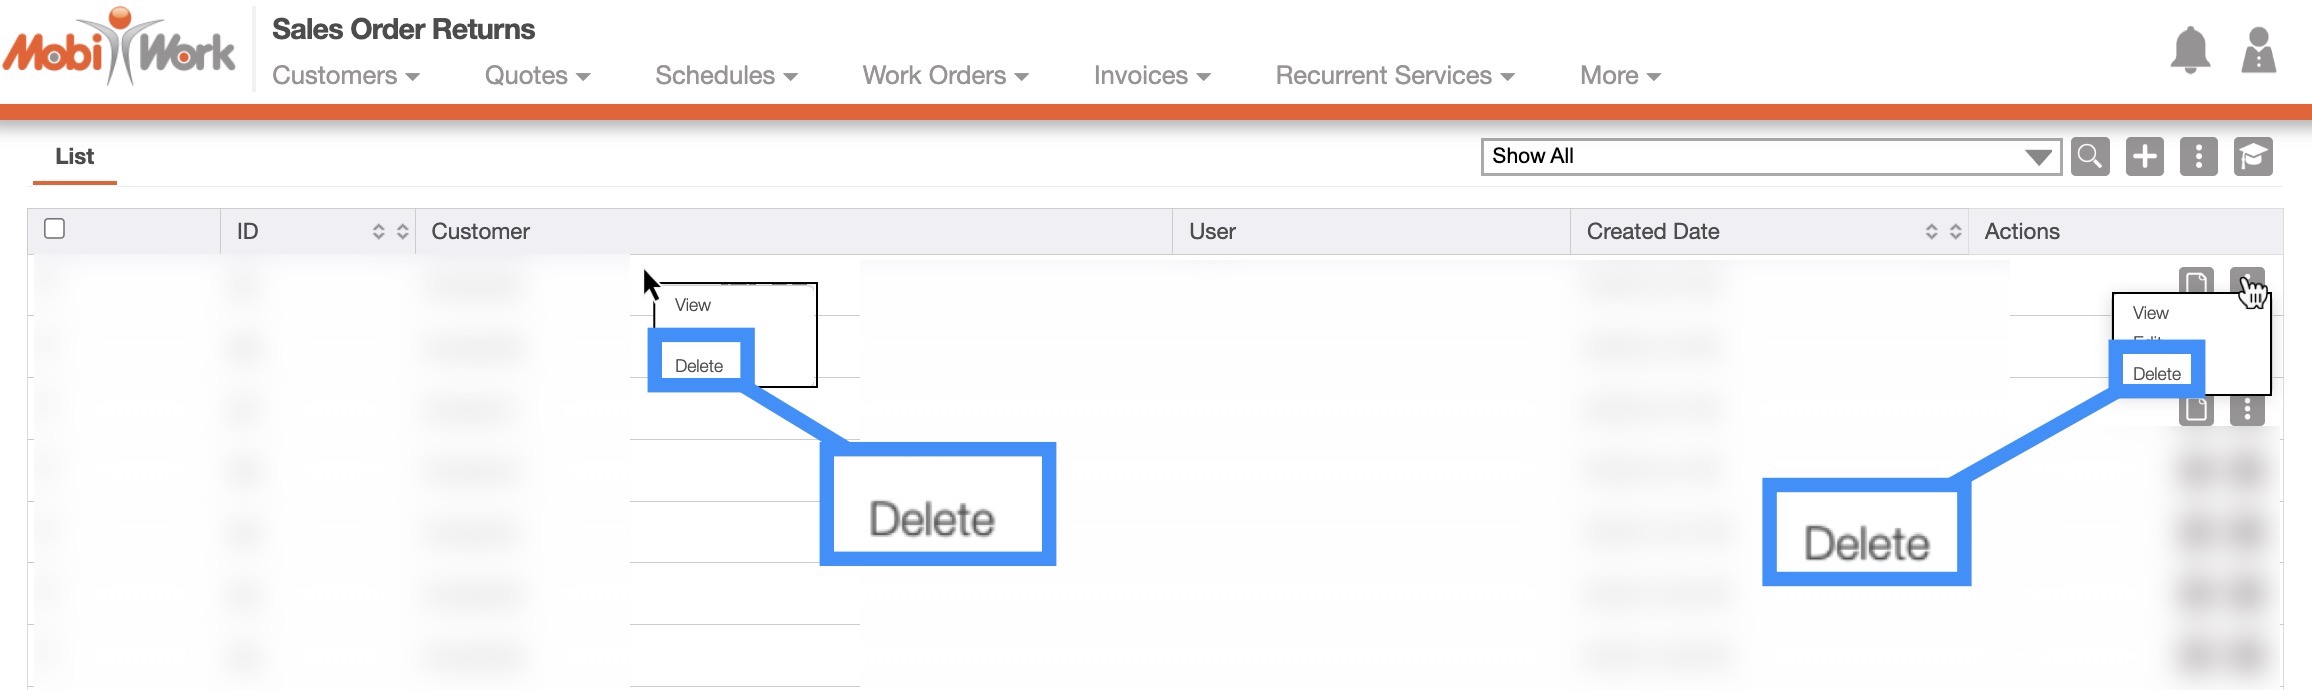Click the graduation cap training icon
The height and width of the screenshot is (690, 2312).
(2253, 156)
